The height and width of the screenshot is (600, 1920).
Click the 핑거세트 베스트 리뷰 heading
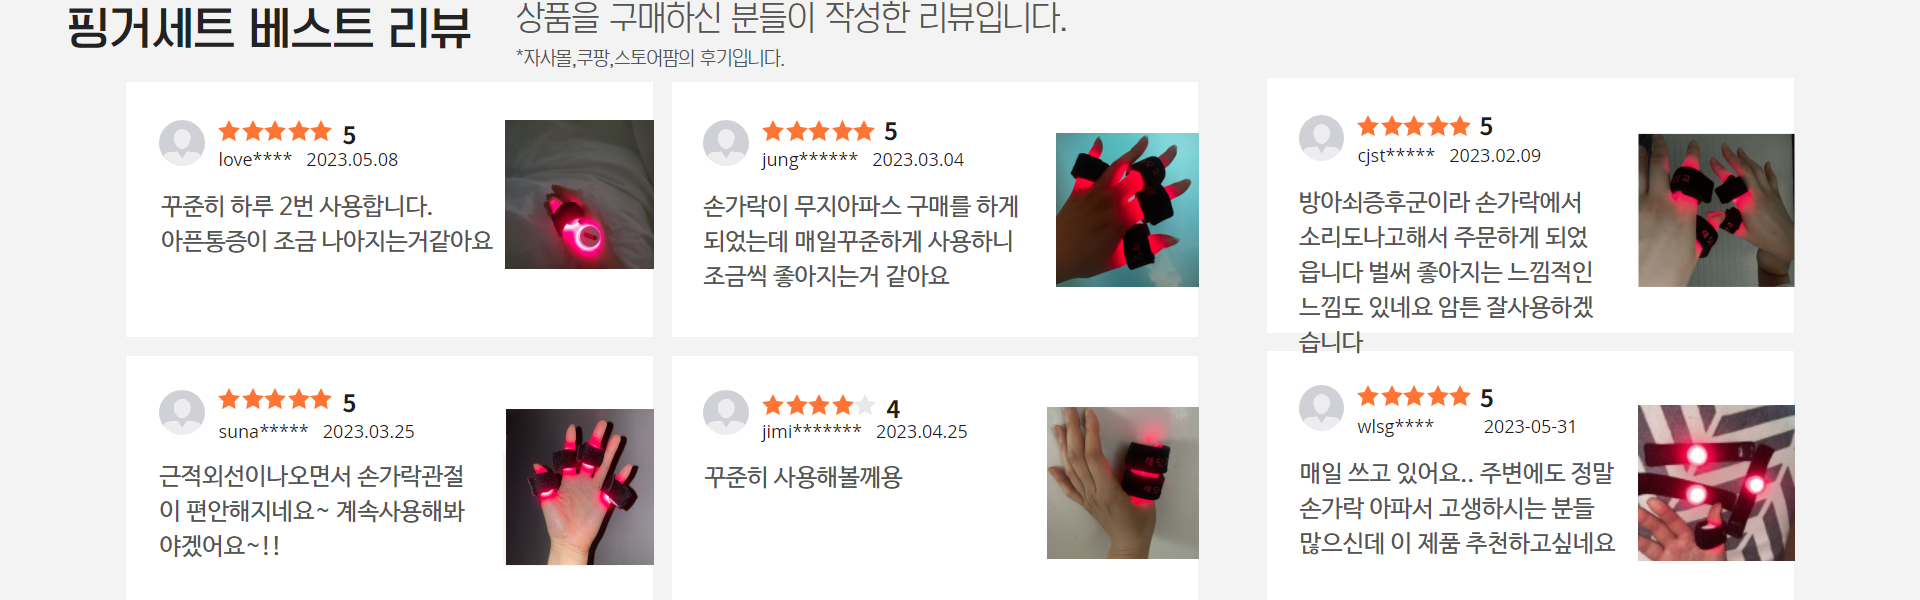tap(269, 27)
